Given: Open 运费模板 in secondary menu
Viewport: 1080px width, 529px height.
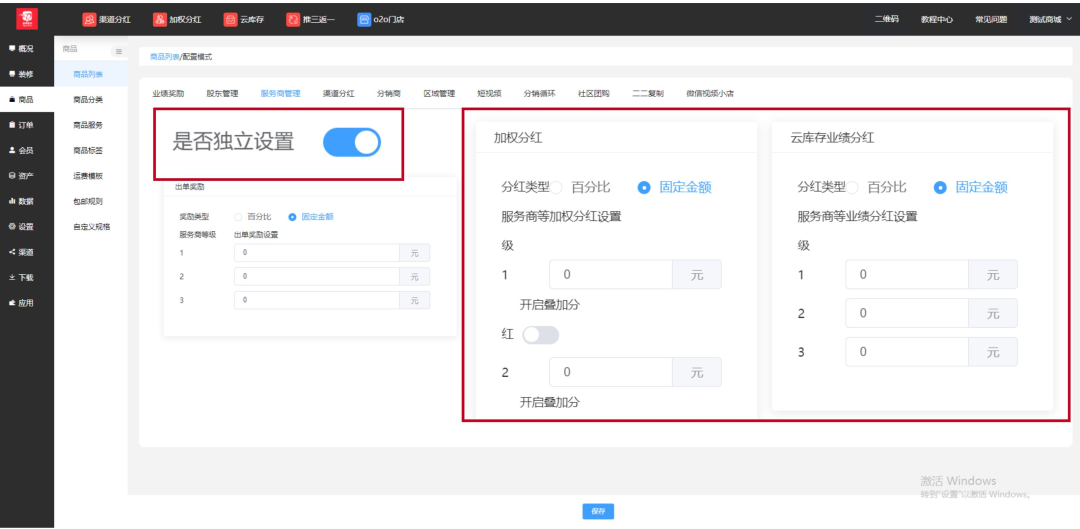Looking at the screenshot, I should pos(88,176).
